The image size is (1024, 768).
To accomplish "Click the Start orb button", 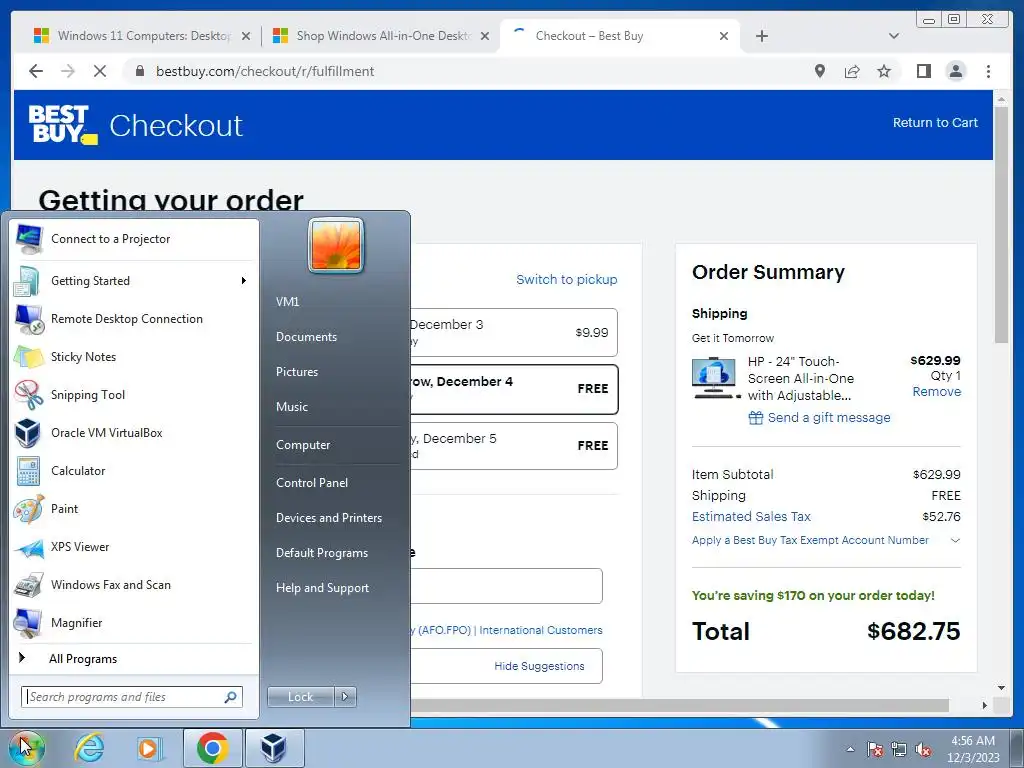I will 26,748.
